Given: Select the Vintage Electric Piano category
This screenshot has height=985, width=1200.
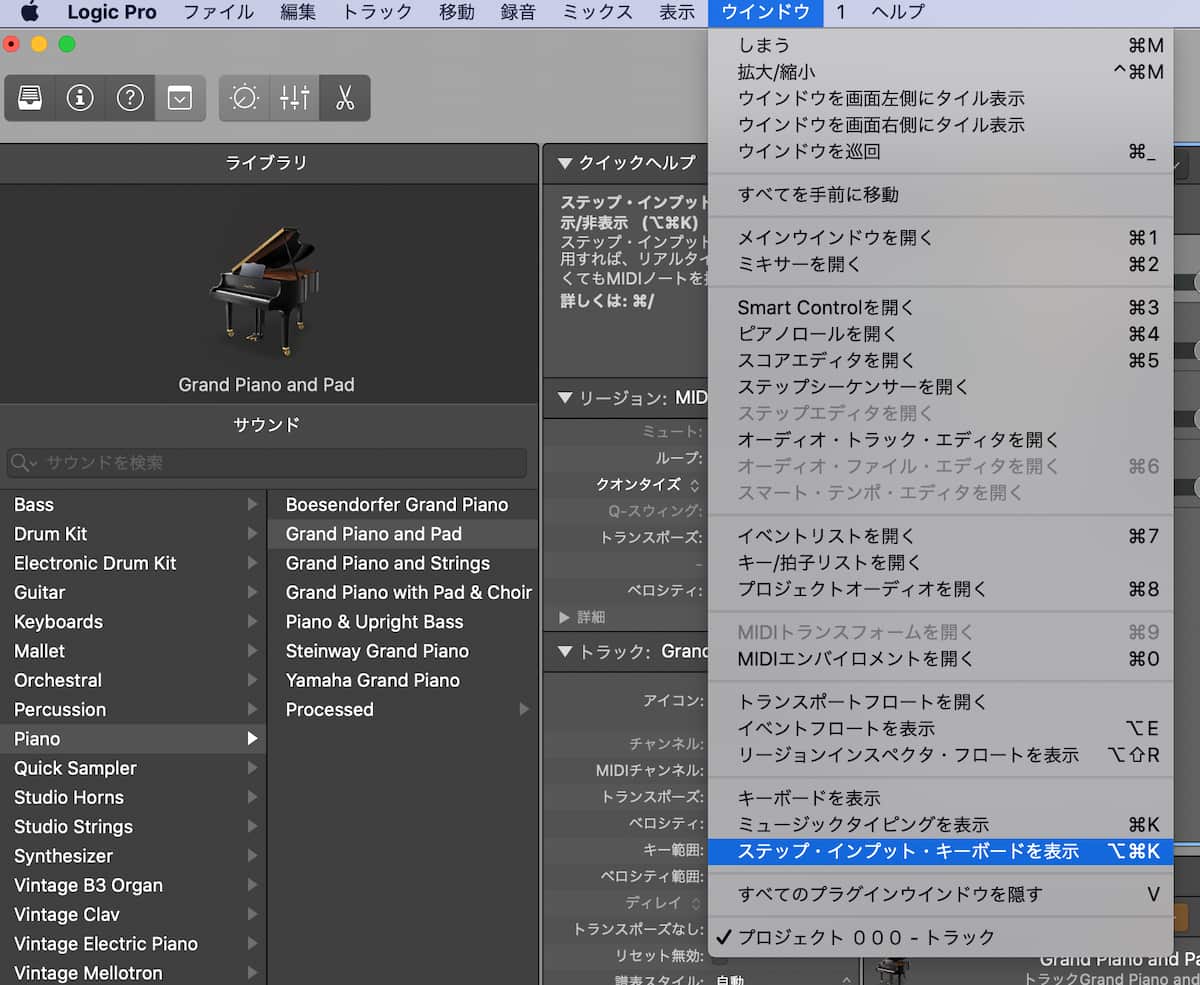Looking at the screenshot, I should (x=133, y=944).
